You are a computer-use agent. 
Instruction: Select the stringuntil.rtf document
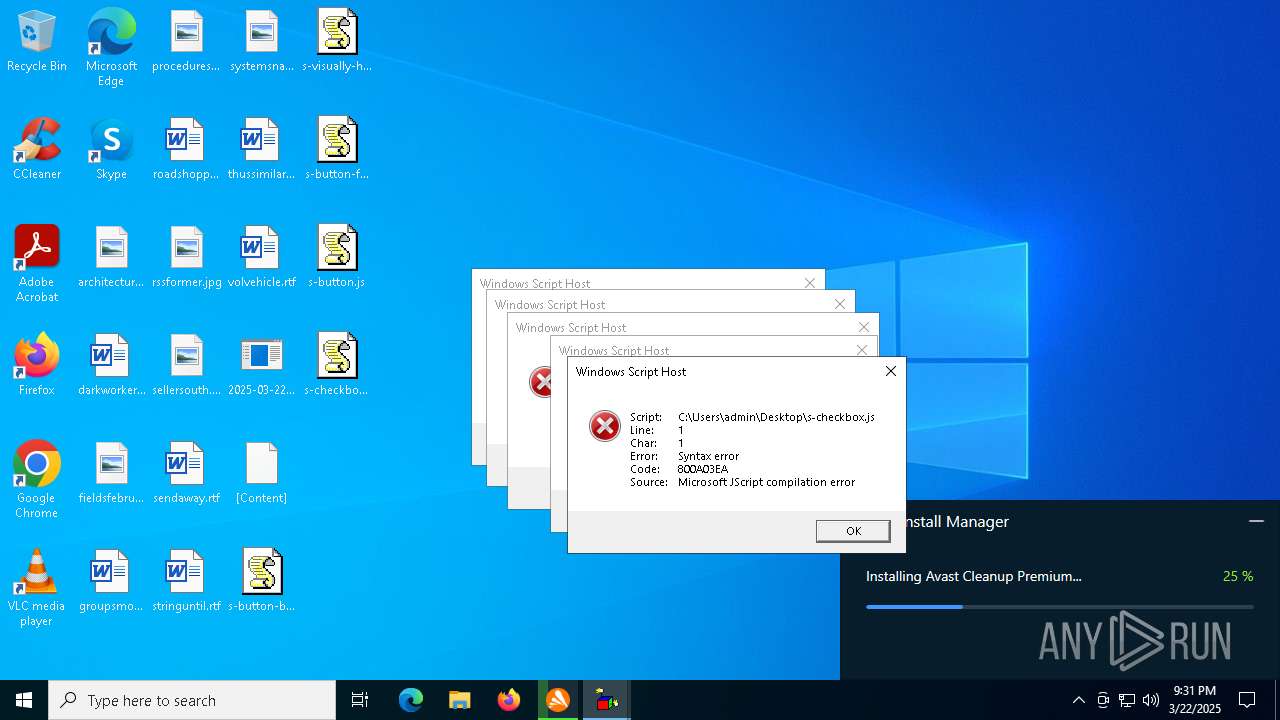pos(186,582)
